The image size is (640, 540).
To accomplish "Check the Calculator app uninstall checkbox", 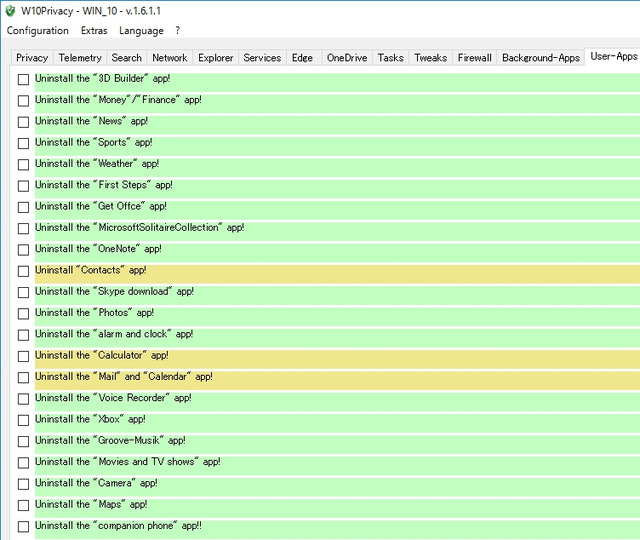I will pos(23,356).
